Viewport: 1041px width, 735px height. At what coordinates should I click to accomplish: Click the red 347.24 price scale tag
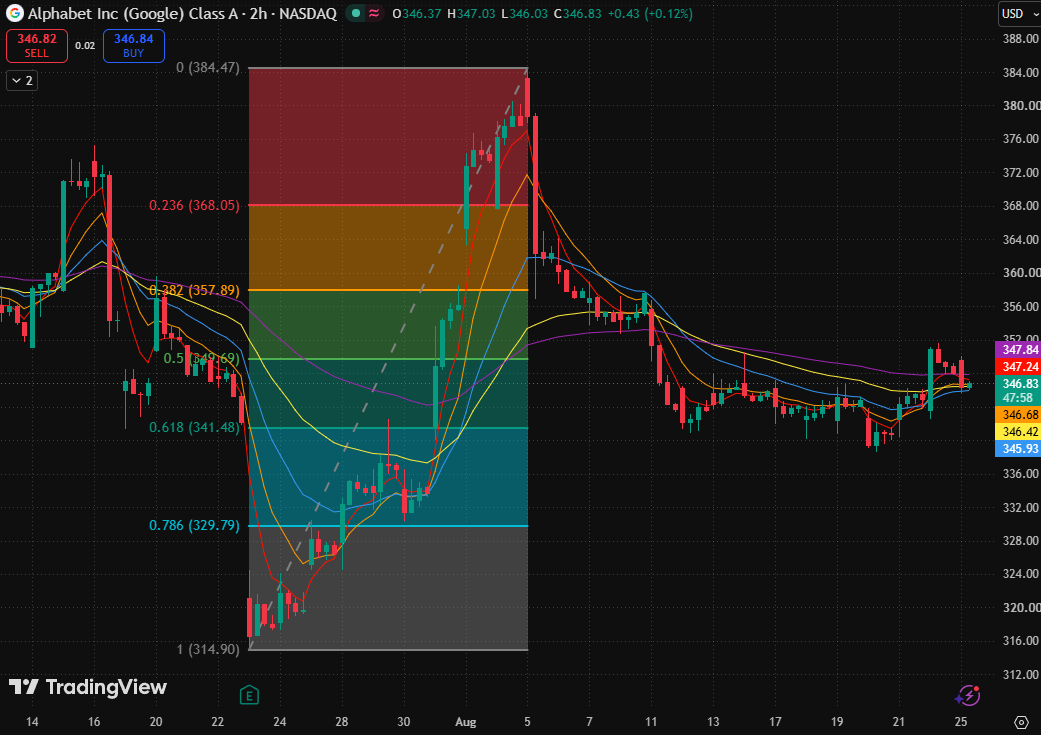click(1018, 367)
